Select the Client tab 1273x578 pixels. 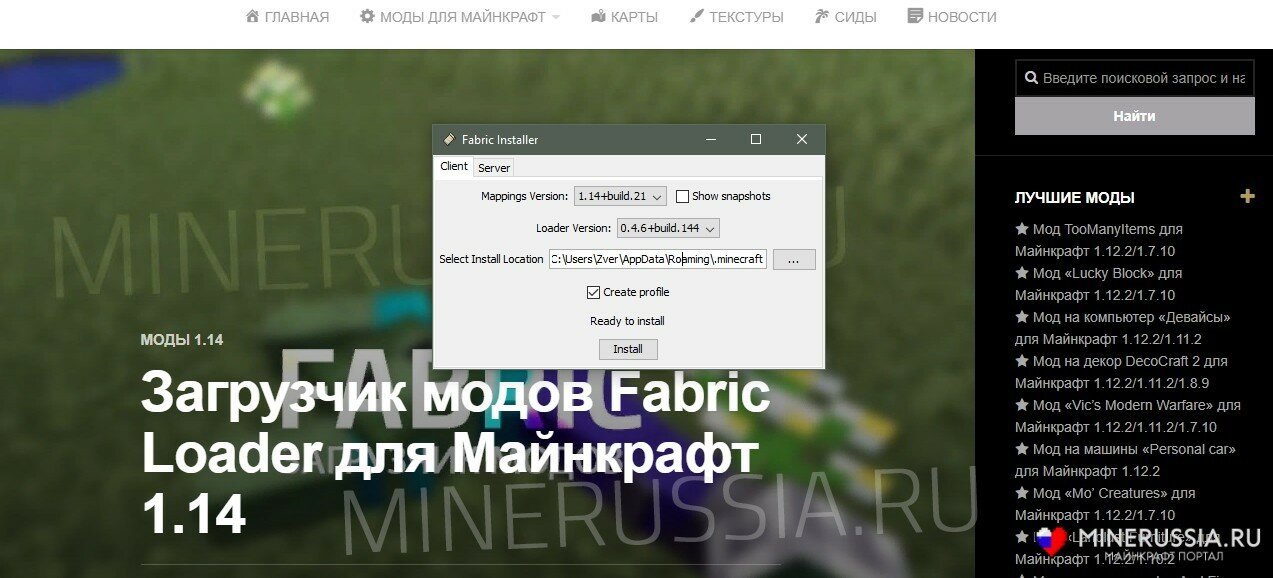point(454,166)
